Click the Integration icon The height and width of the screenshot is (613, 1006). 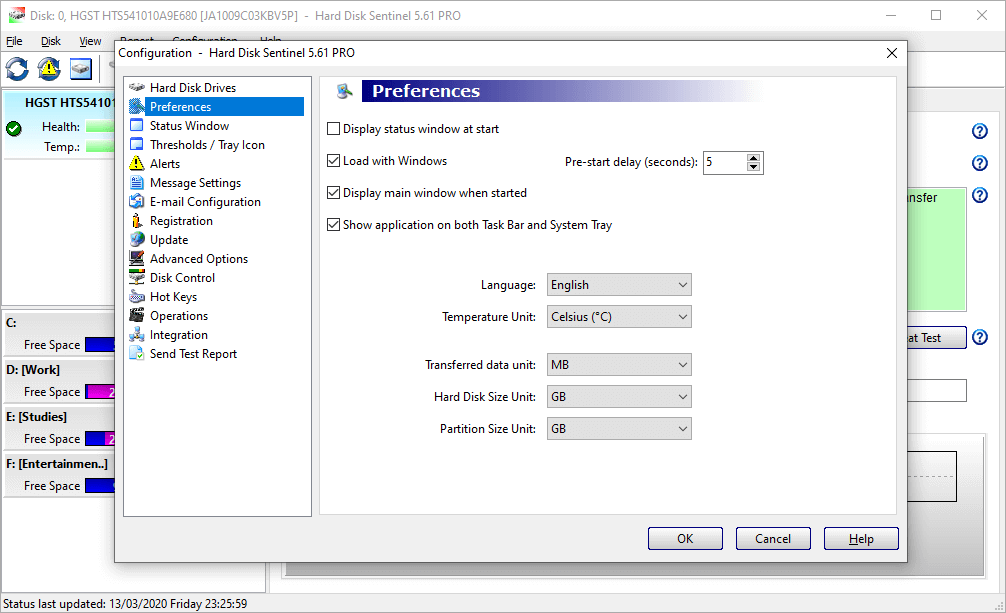coord(137,334)
